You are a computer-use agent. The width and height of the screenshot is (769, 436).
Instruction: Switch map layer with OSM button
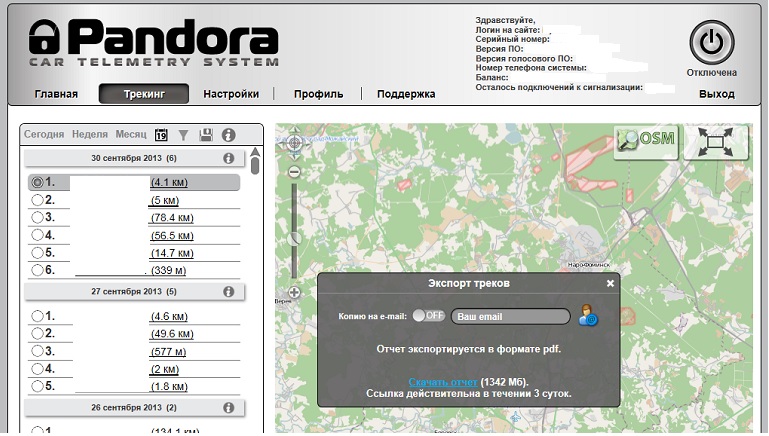[x=645, y=141]
